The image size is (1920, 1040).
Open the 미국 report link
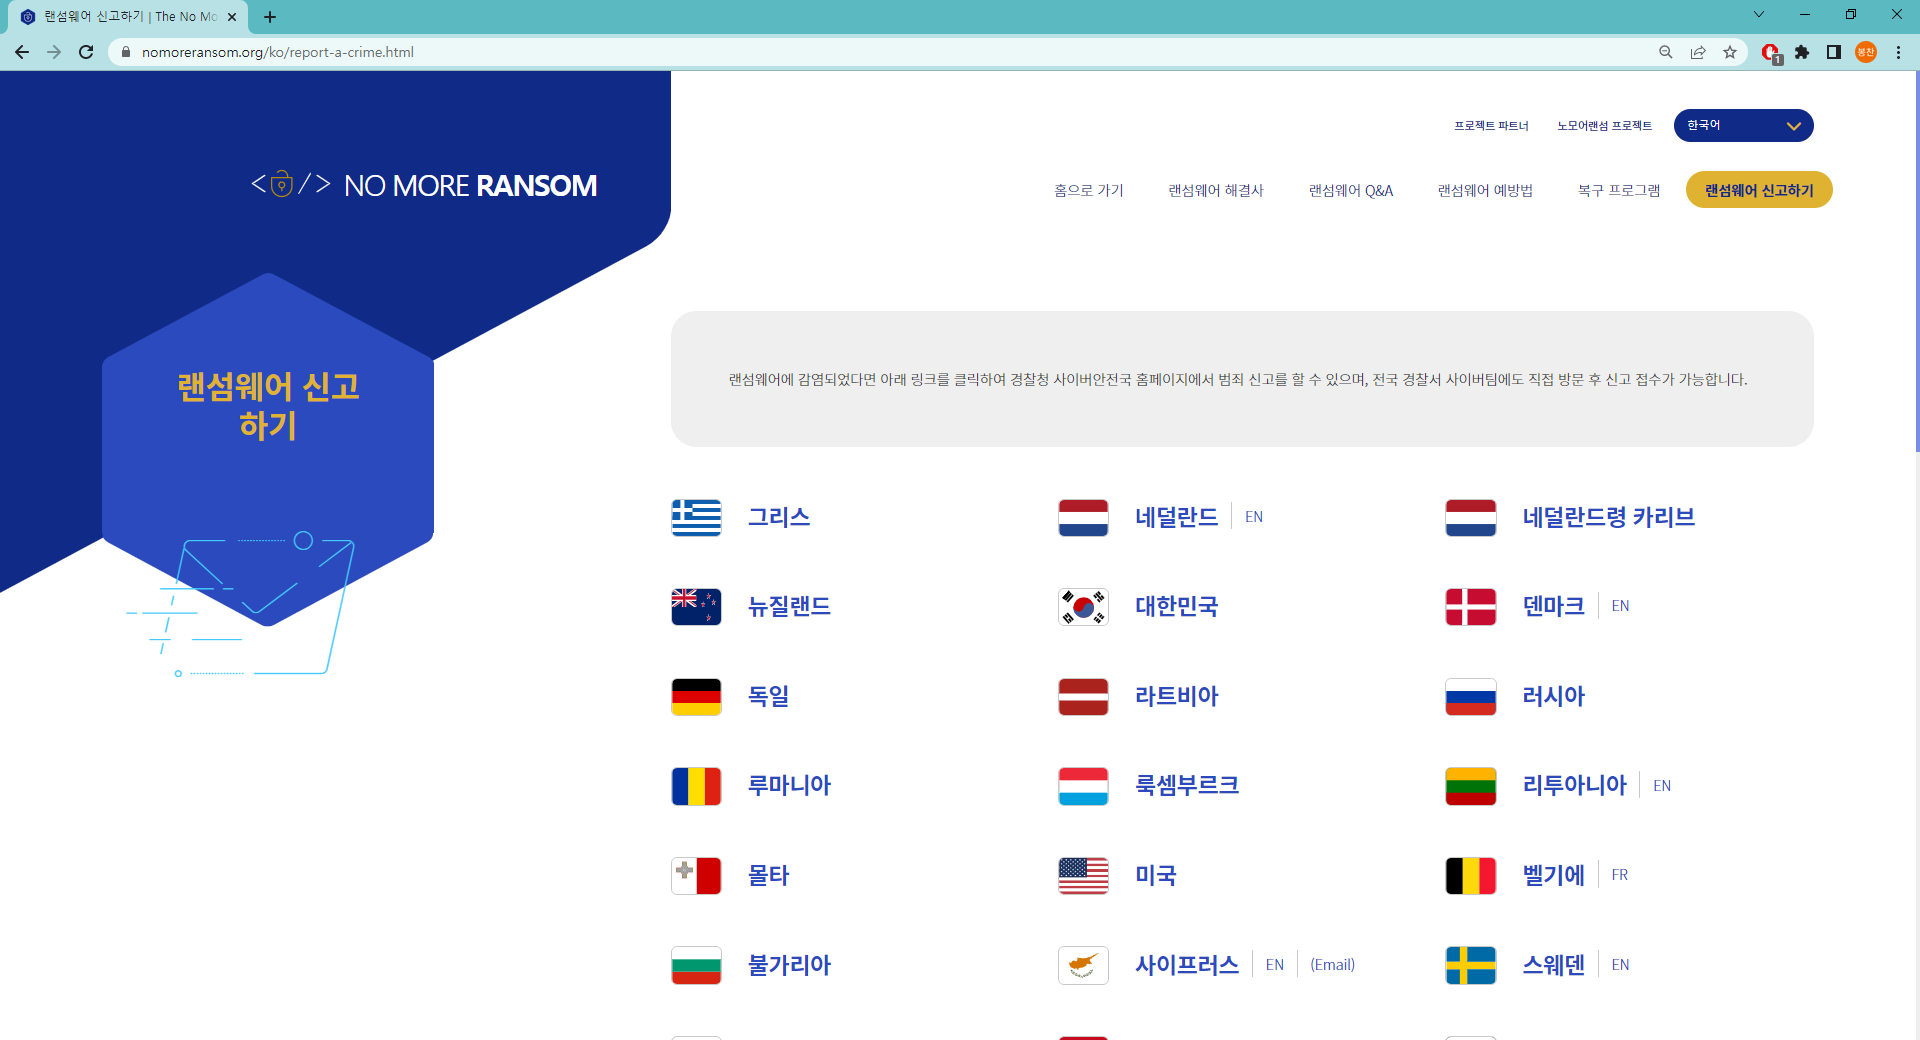tap(1155, 875)
